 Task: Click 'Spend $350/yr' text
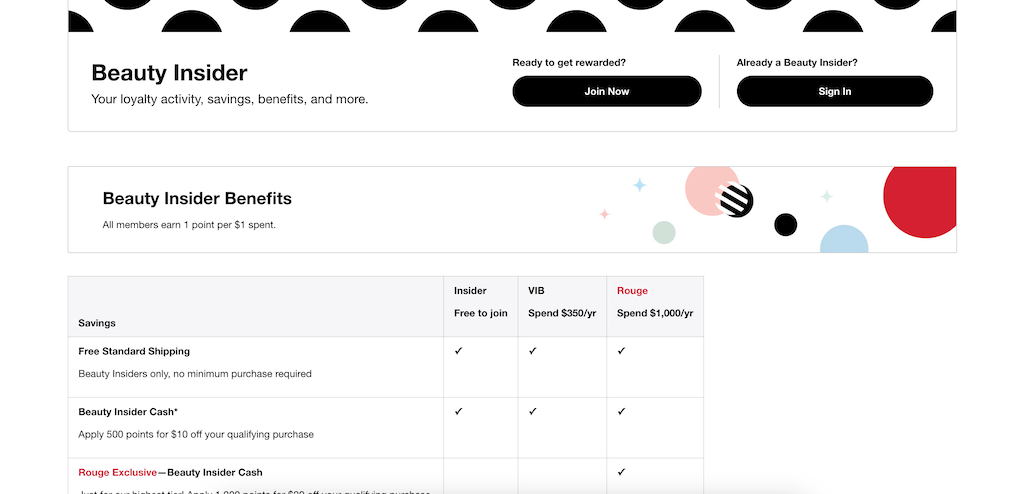pos(562,313)
